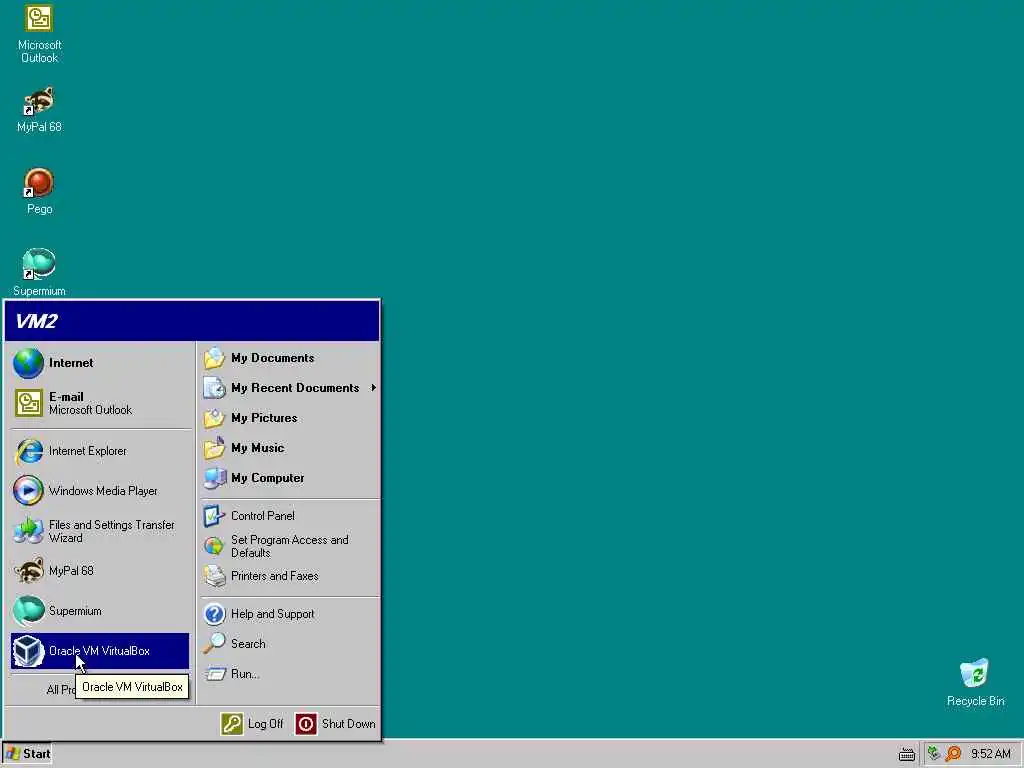Open Search from Start menu
The image size is (1024, 768).
pyautogui.click(x=290, y=644)
